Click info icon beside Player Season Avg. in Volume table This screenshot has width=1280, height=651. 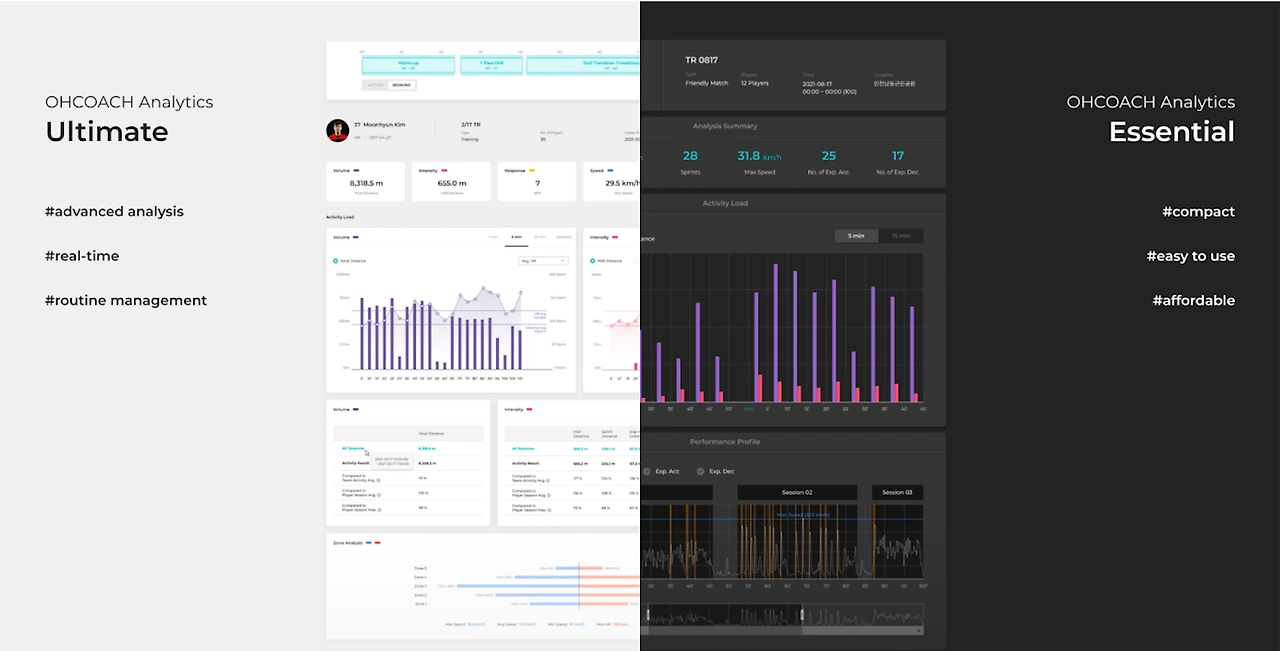click(x=379, y=495)
